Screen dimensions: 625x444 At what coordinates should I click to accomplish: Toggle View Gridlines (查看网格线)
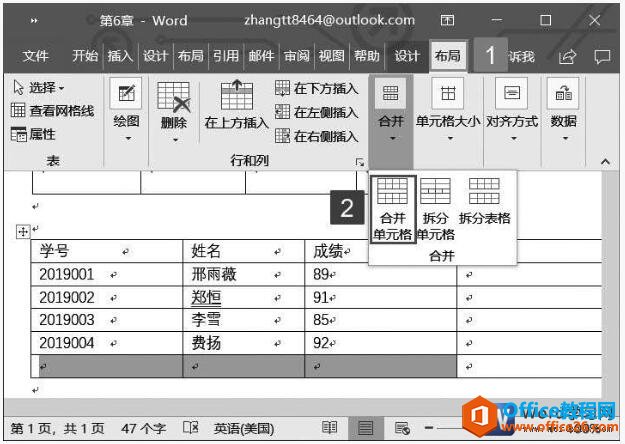(x=51, y=111)
